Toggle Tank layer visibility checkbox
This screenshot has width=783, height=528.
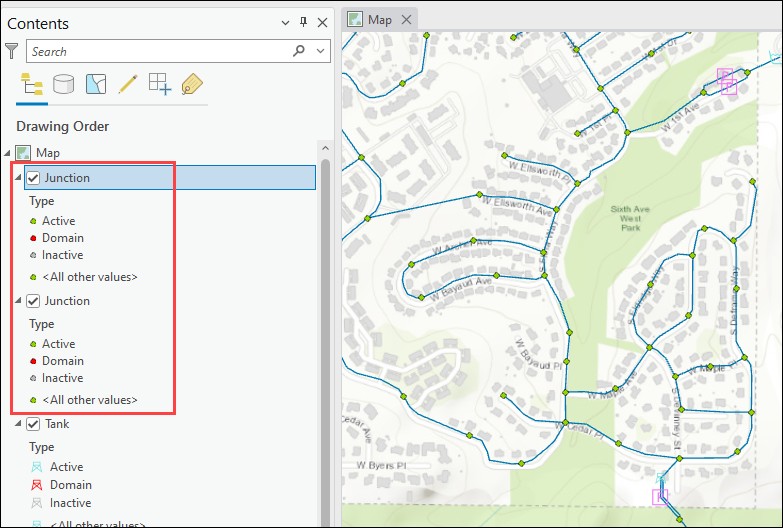pyautogui.click(x=33, y=424)
